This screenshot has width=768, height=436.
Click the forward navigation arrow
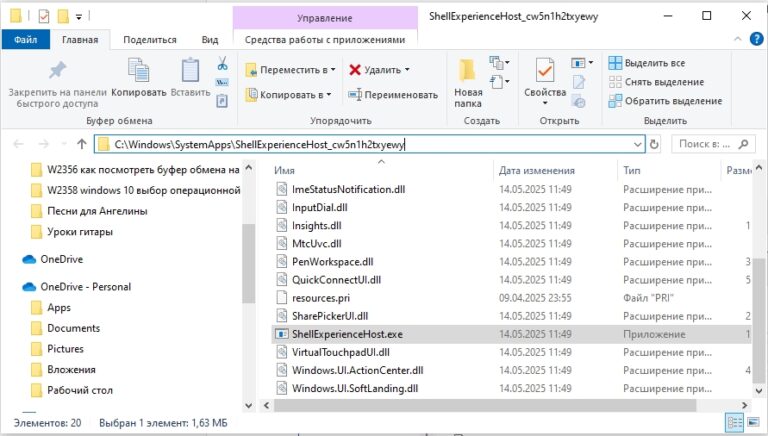coord(44,144)
